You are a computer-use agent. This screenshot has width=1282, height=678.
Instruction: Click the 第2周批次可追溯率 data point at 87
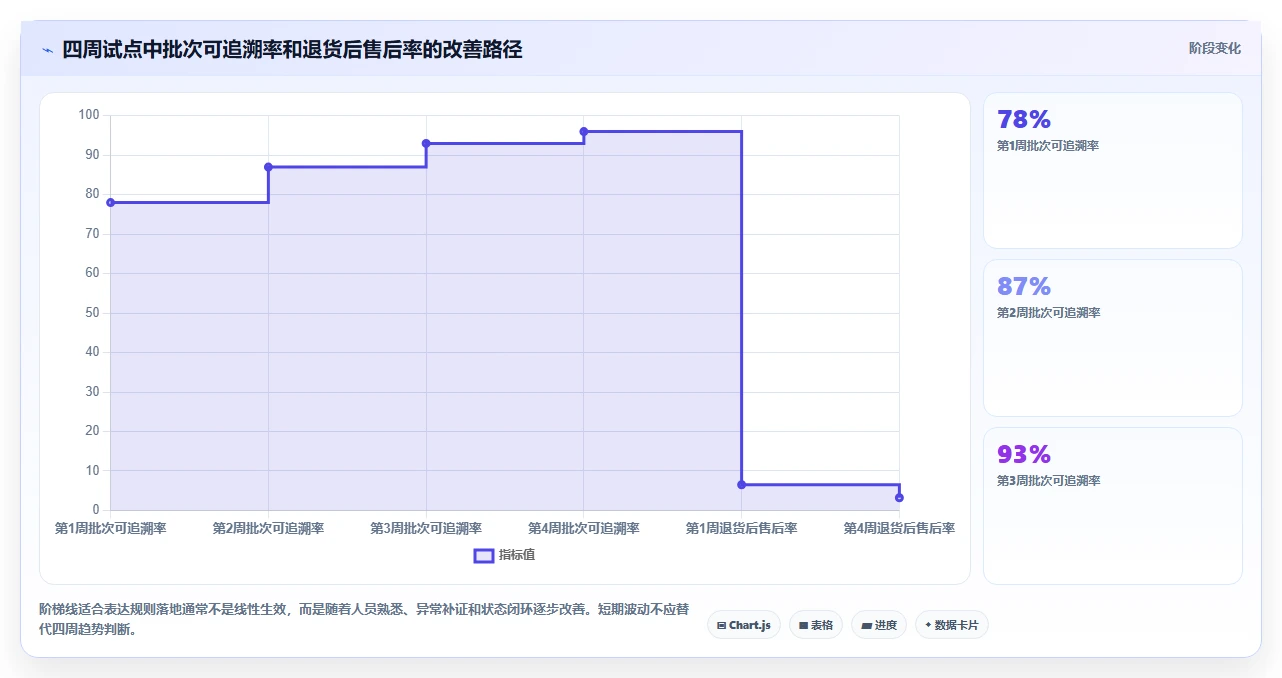click(268, 167)
